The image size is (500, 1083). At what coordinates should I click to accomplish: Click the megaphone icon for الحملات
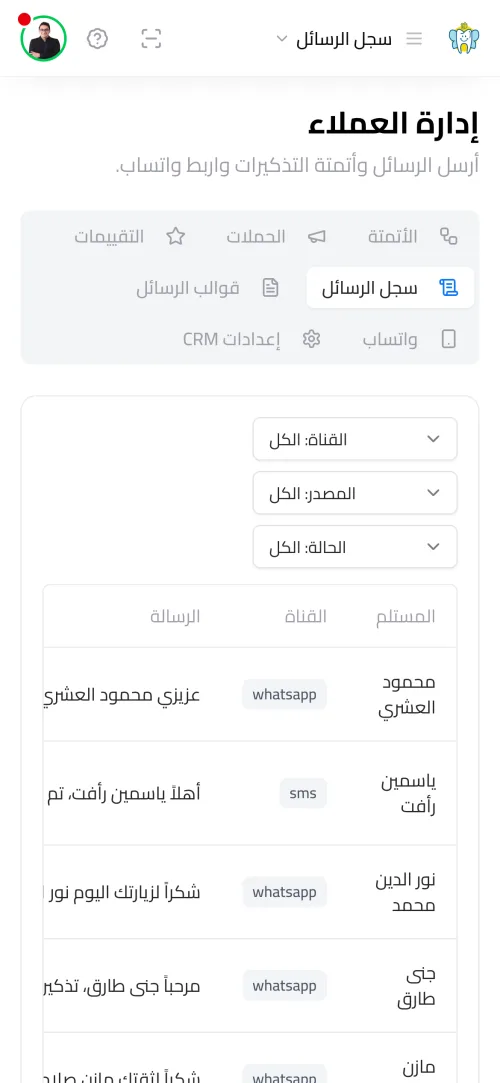point(317,236)
